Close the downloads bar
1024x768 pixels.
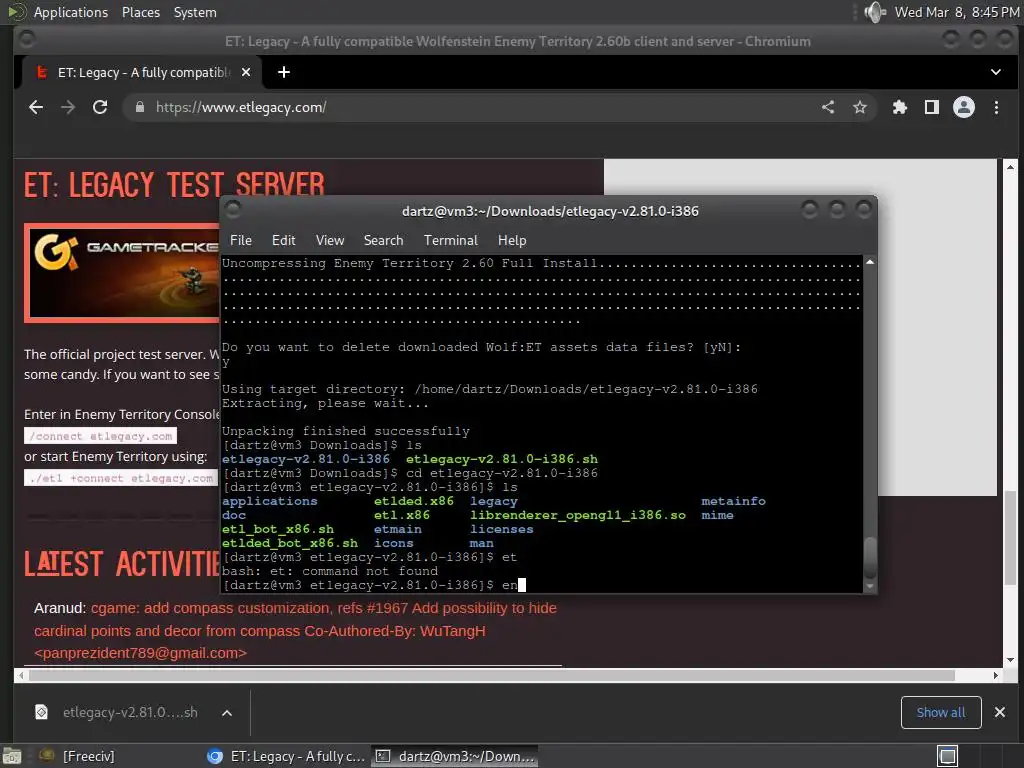pos(999,712)
